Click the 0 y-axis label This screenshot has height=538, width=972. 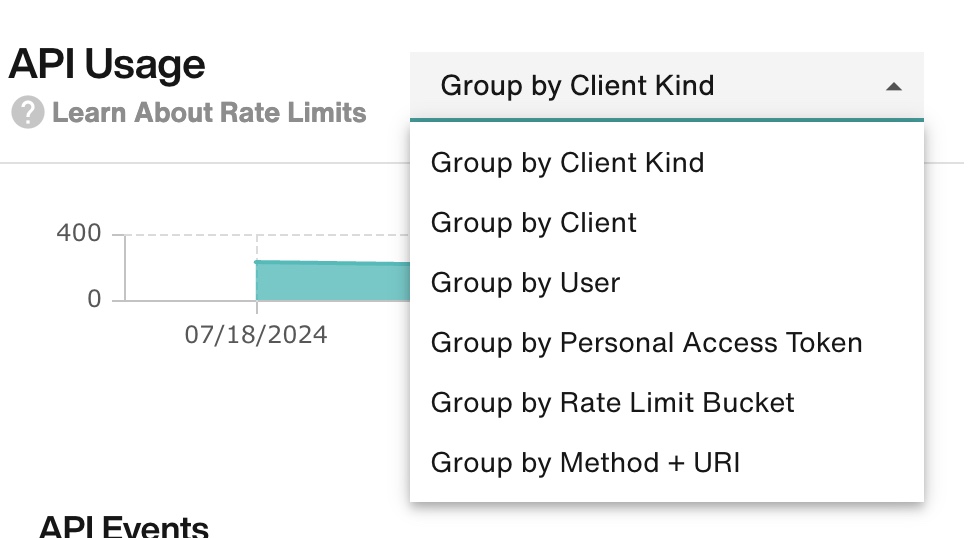pos(94,299)
